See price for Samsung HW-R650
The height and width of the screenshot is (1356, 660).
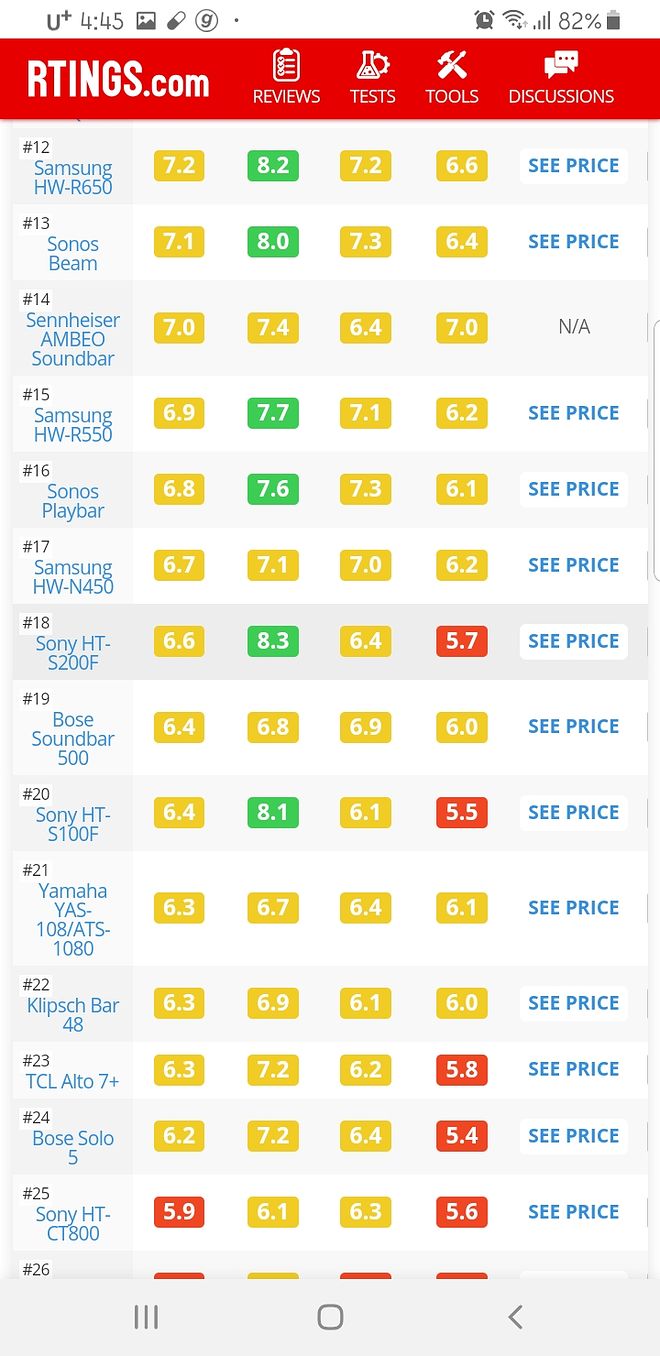[x=573, y=166]
